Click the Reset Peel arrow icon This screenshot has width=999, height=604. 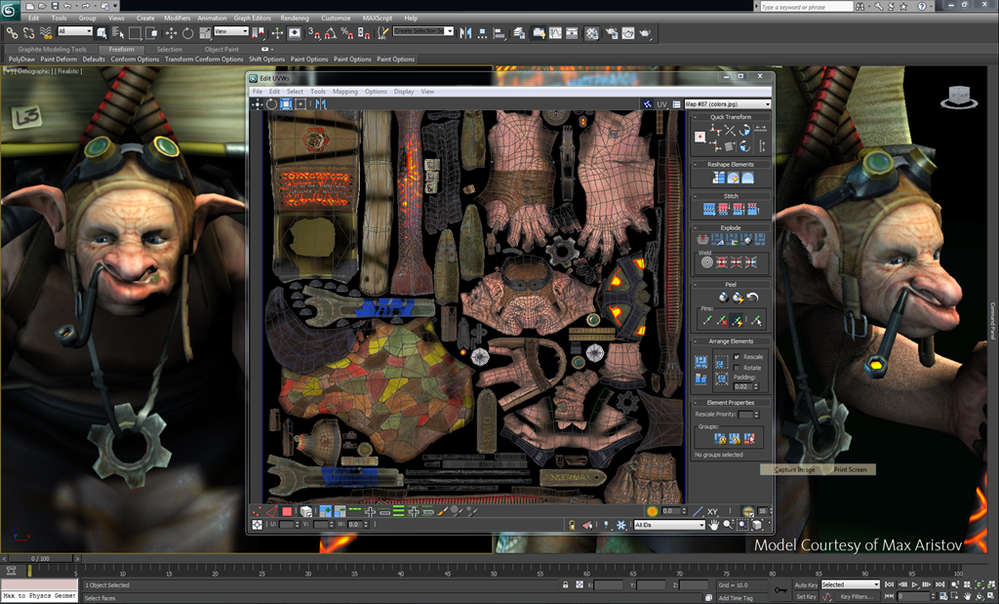click(x=753, y=297)
